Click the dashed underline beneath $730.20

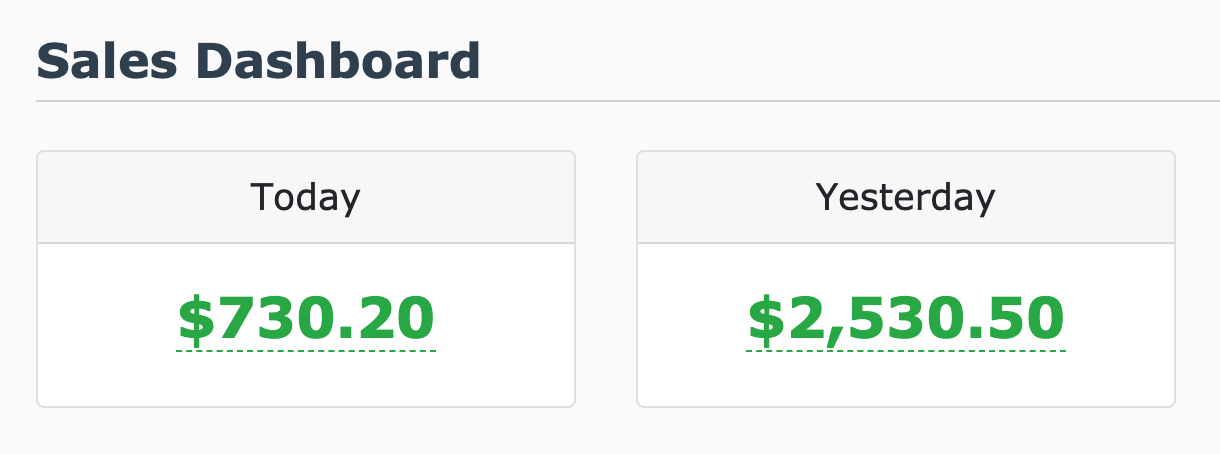click(x=306, y=351)
